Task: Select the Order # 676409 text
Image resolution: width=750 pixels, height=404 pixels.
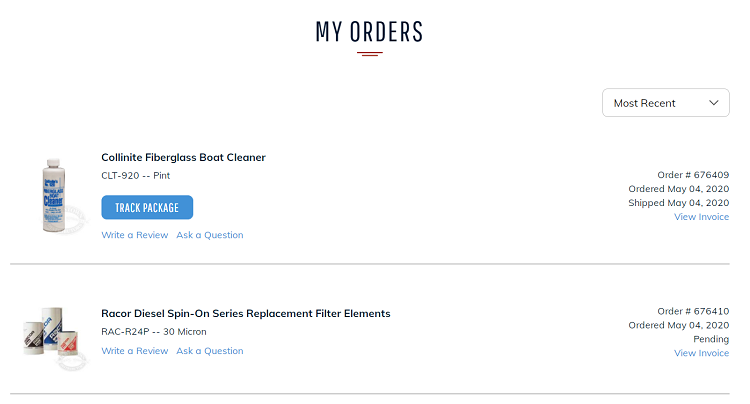Action: click(693, 175)
